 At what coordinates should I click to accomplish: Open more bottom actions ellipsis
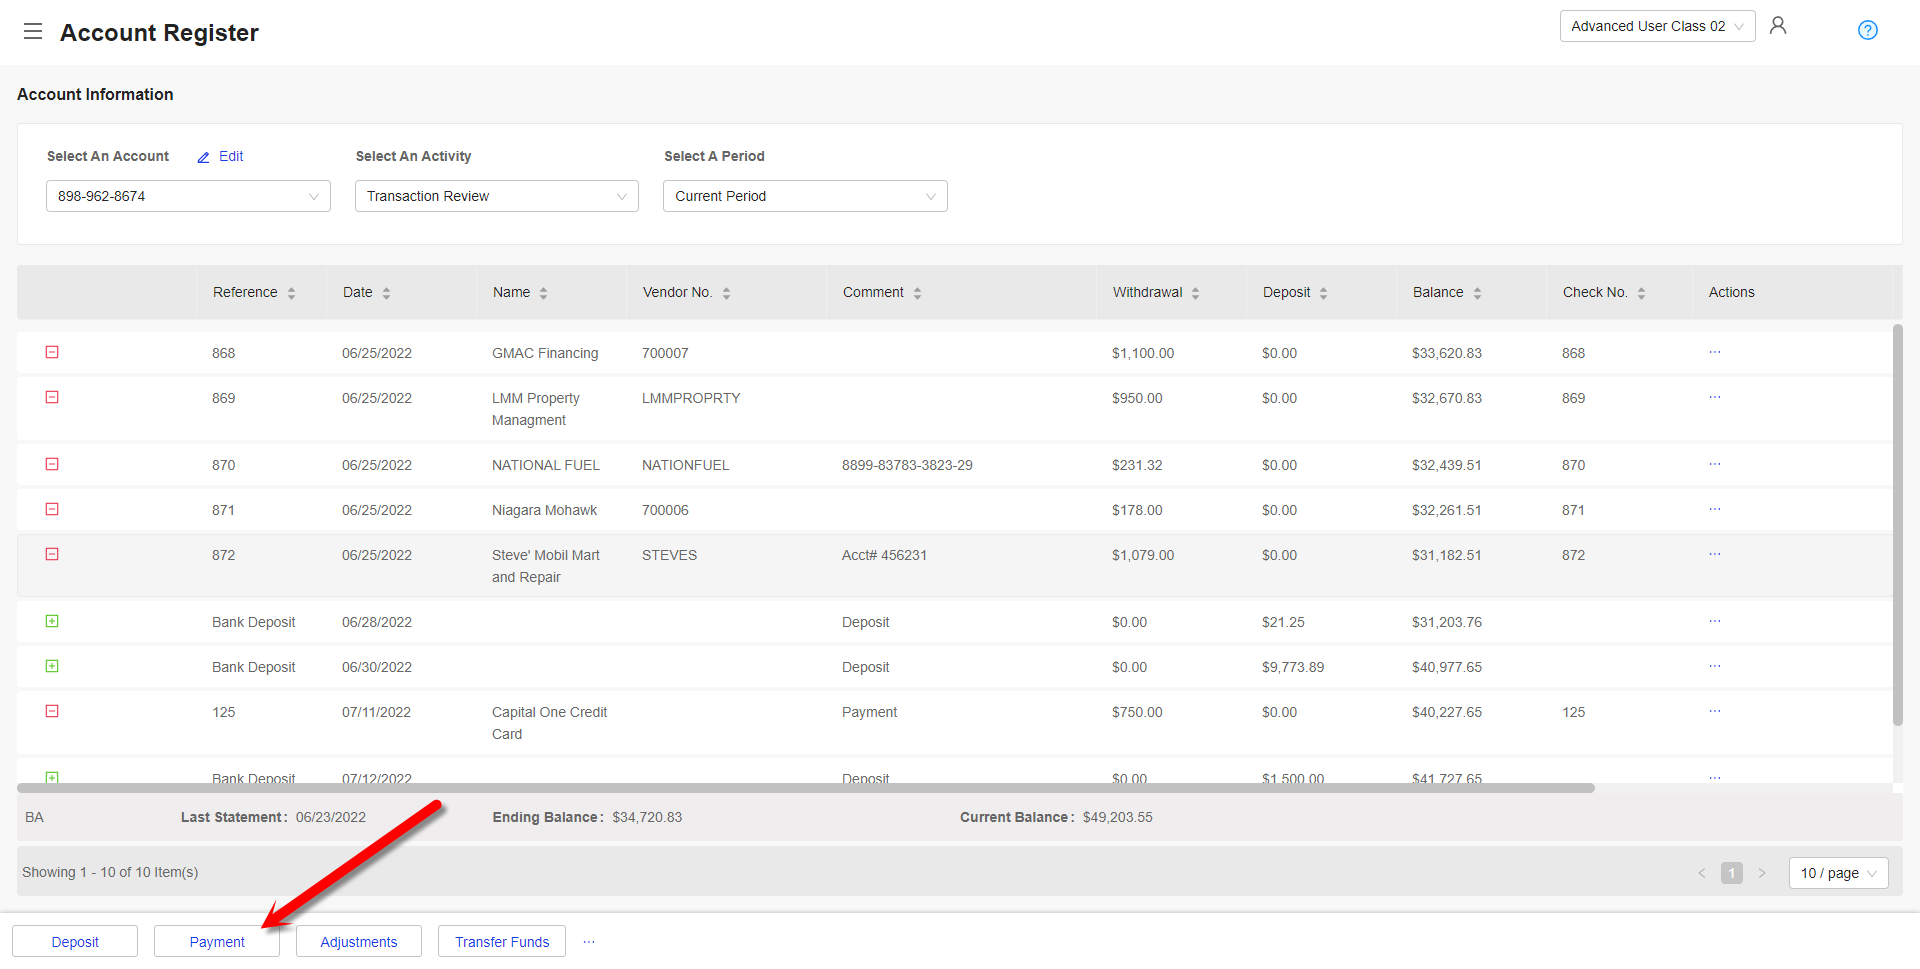(x=589, y=941)
